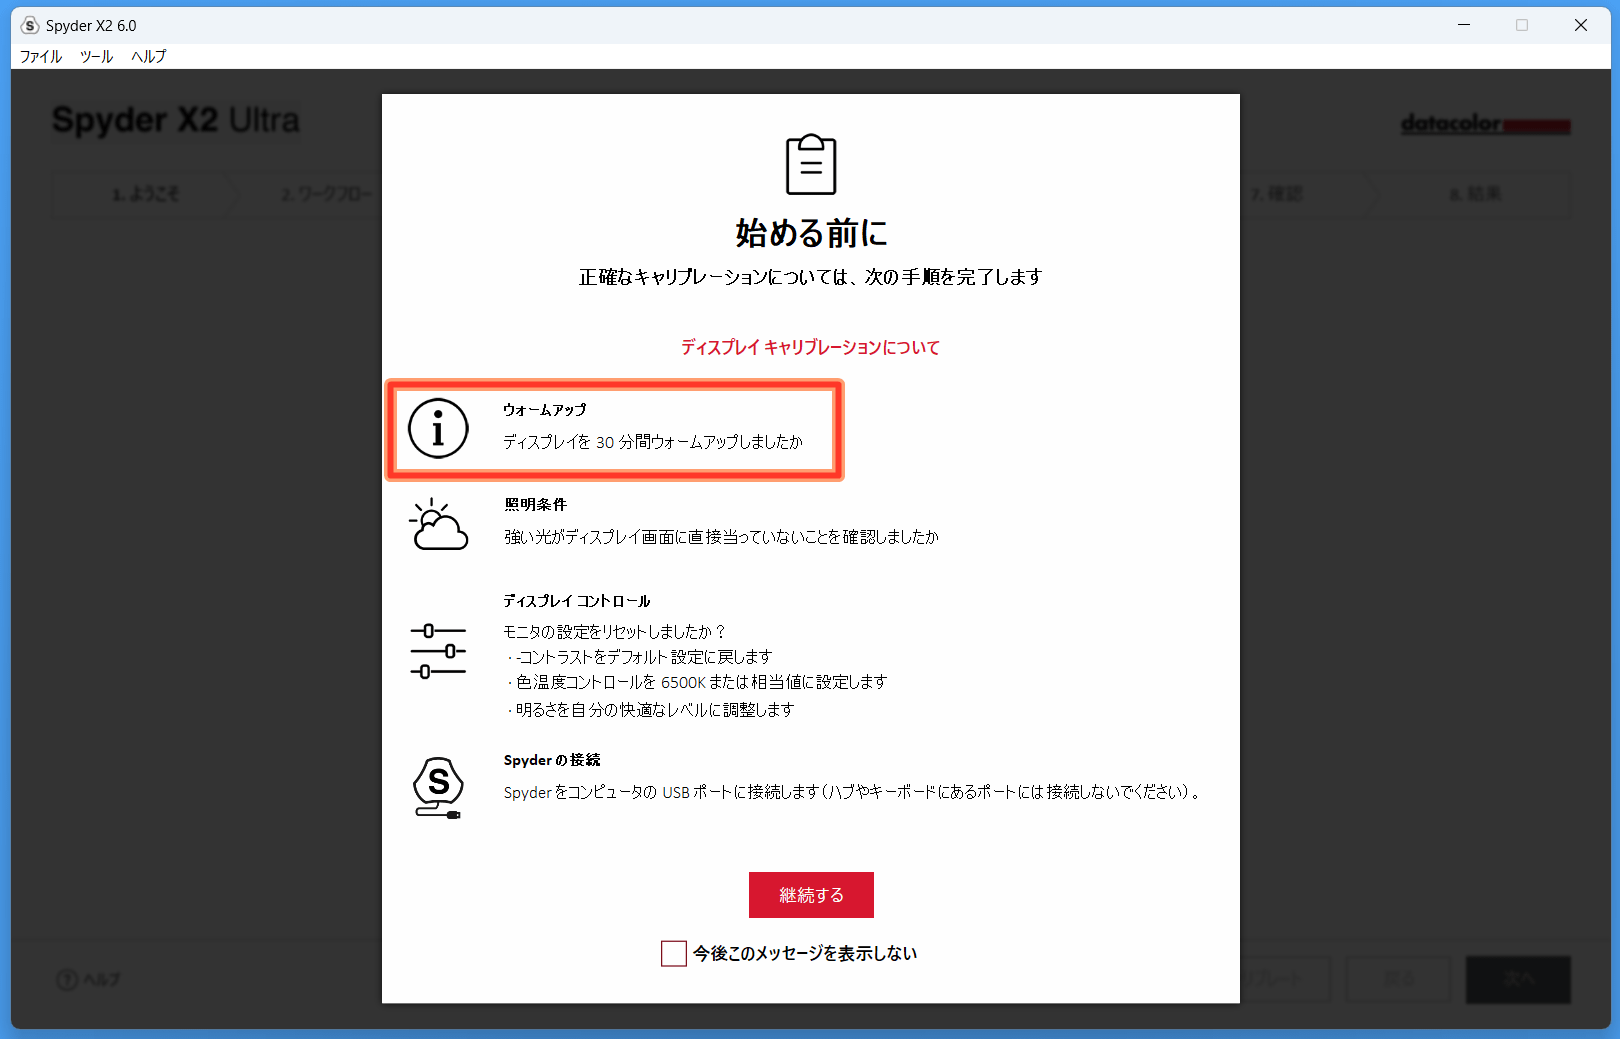Select the 1. ようこそ step tab
This screenshot has height=1039, width=1620.
tap(145, 194)
